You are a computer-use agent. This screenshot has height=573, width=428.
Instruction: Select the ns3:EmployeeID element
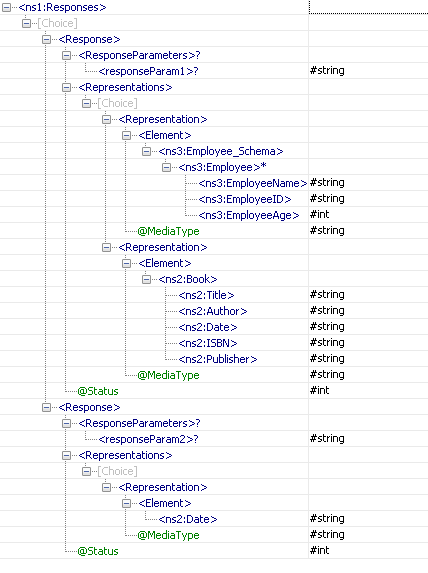(245, 200)
